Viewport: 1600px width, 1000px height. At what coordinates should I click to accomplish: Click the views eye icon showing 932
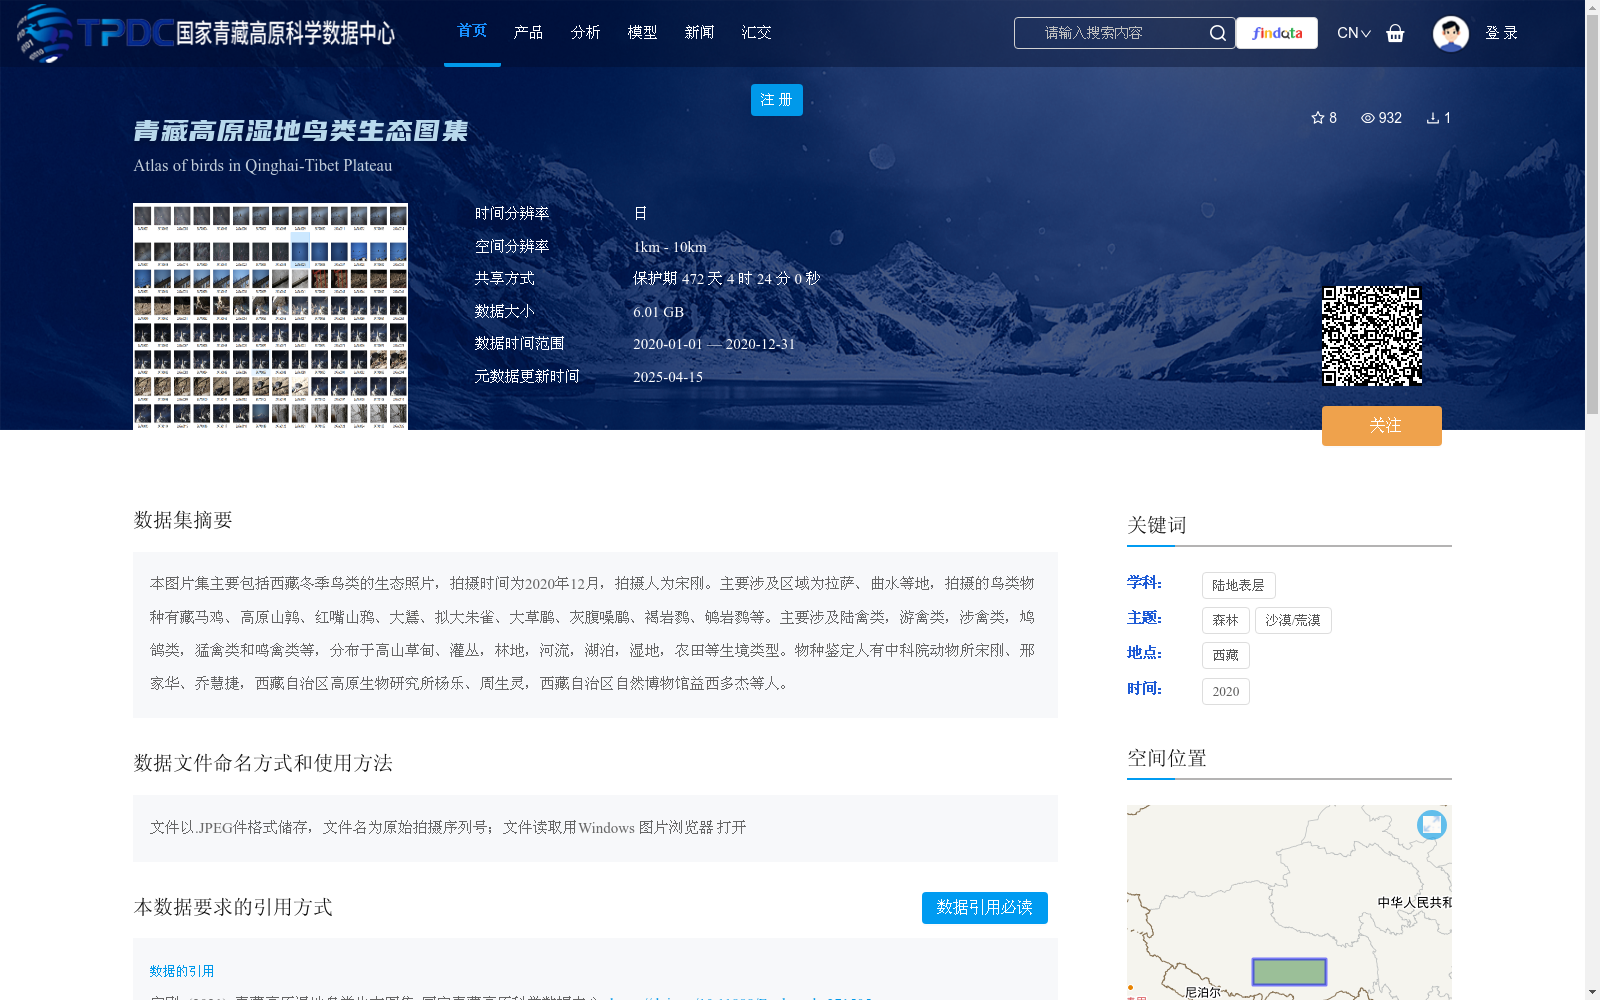[x=1367, y=117]
